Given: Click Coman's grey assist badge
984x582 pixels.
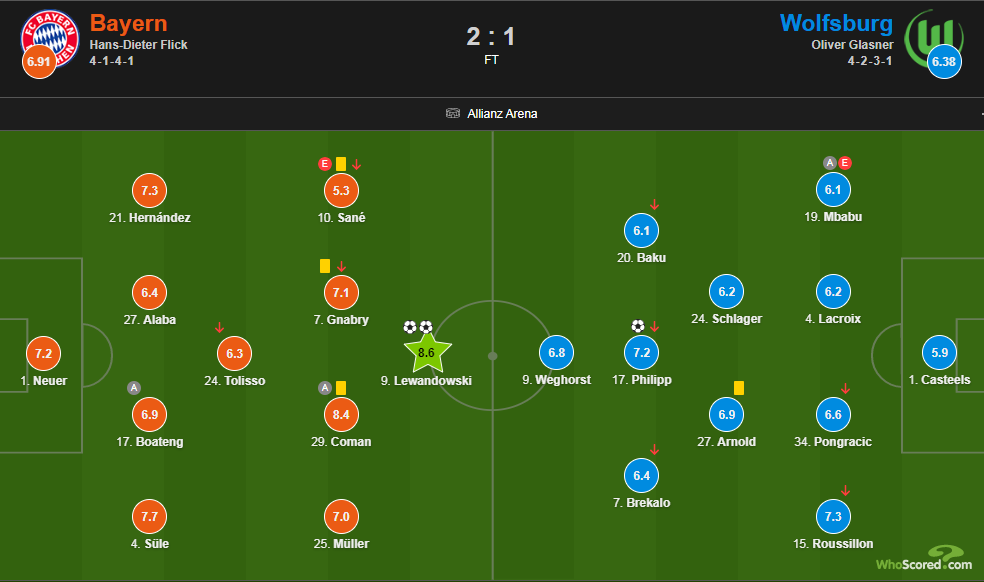Looking at the screenshot, I should [324, 388].
